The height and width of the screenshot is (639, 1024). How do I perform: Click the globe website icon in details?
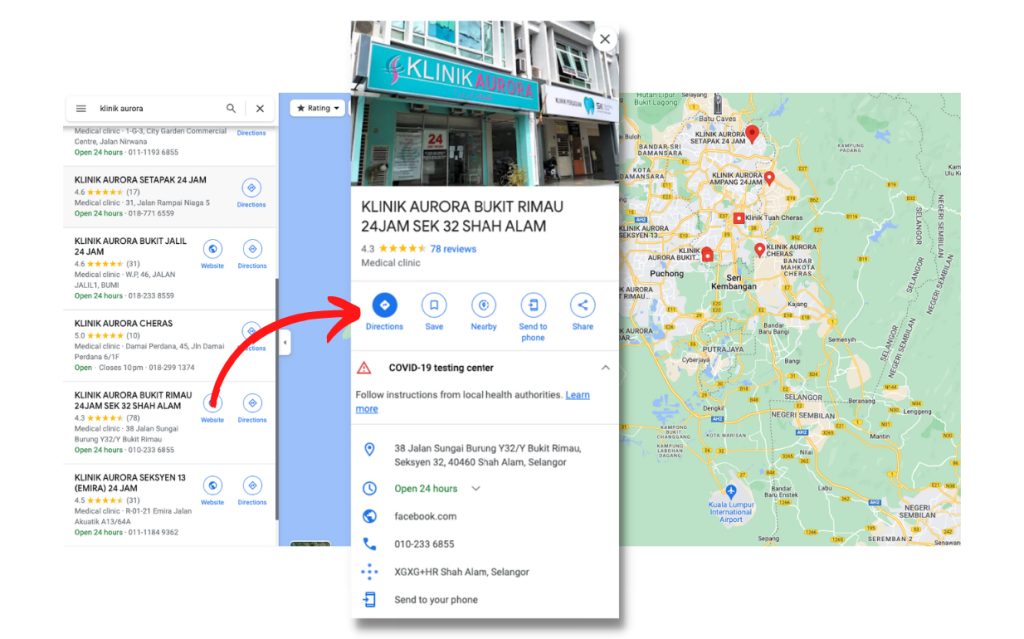tap(370, 516)
